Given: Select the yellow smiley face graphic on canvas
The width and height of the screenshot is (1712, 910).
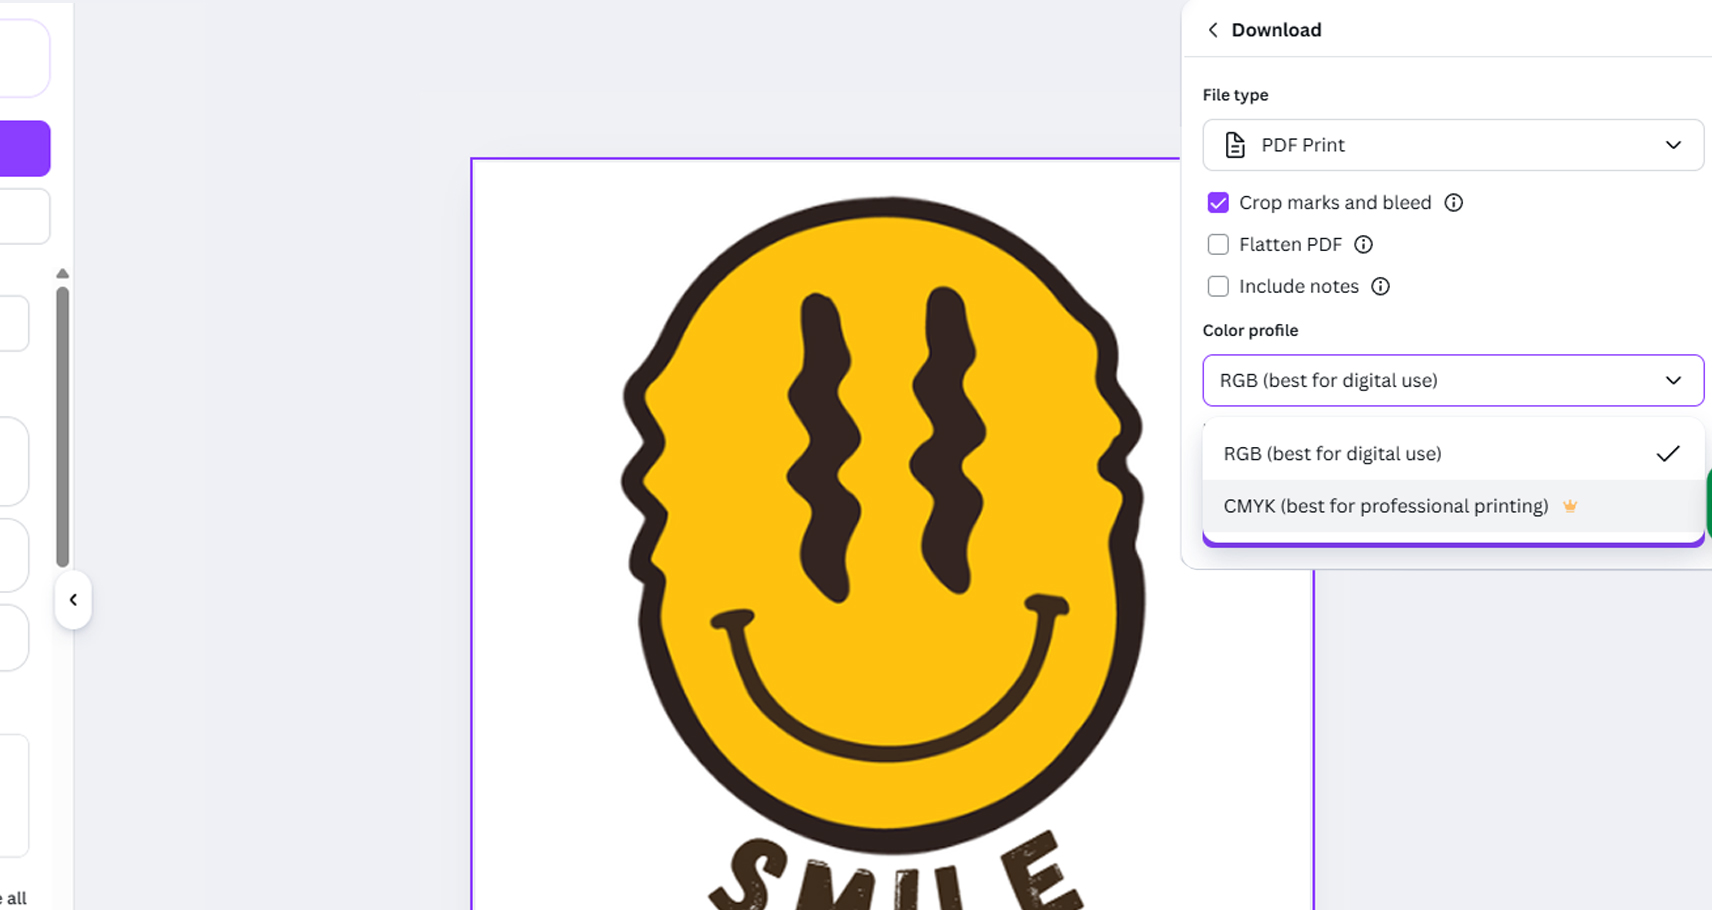Looking at the screenshot, I should (x=885, y=520).
